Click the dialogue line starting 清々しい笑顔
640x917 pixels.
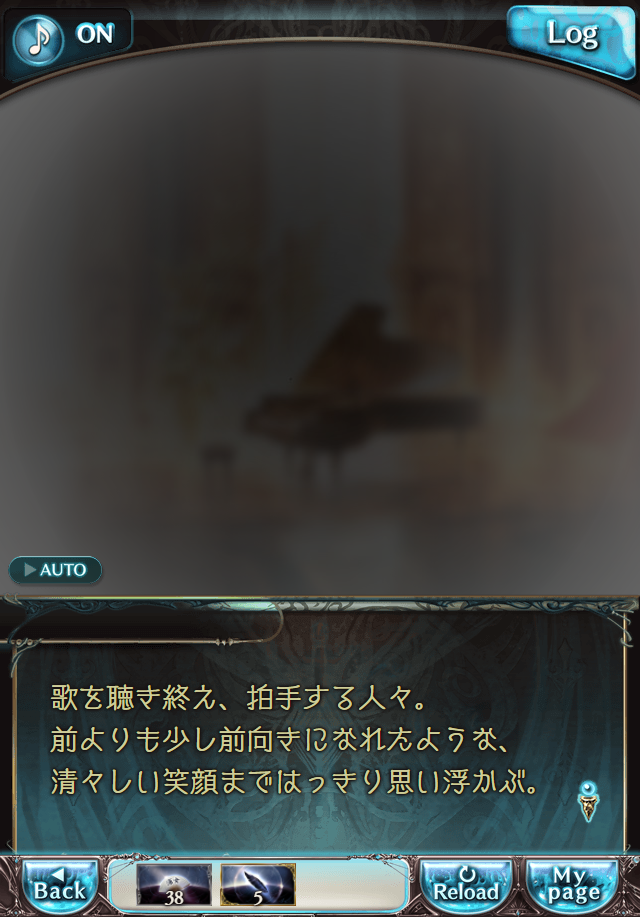tap(295, 782)
